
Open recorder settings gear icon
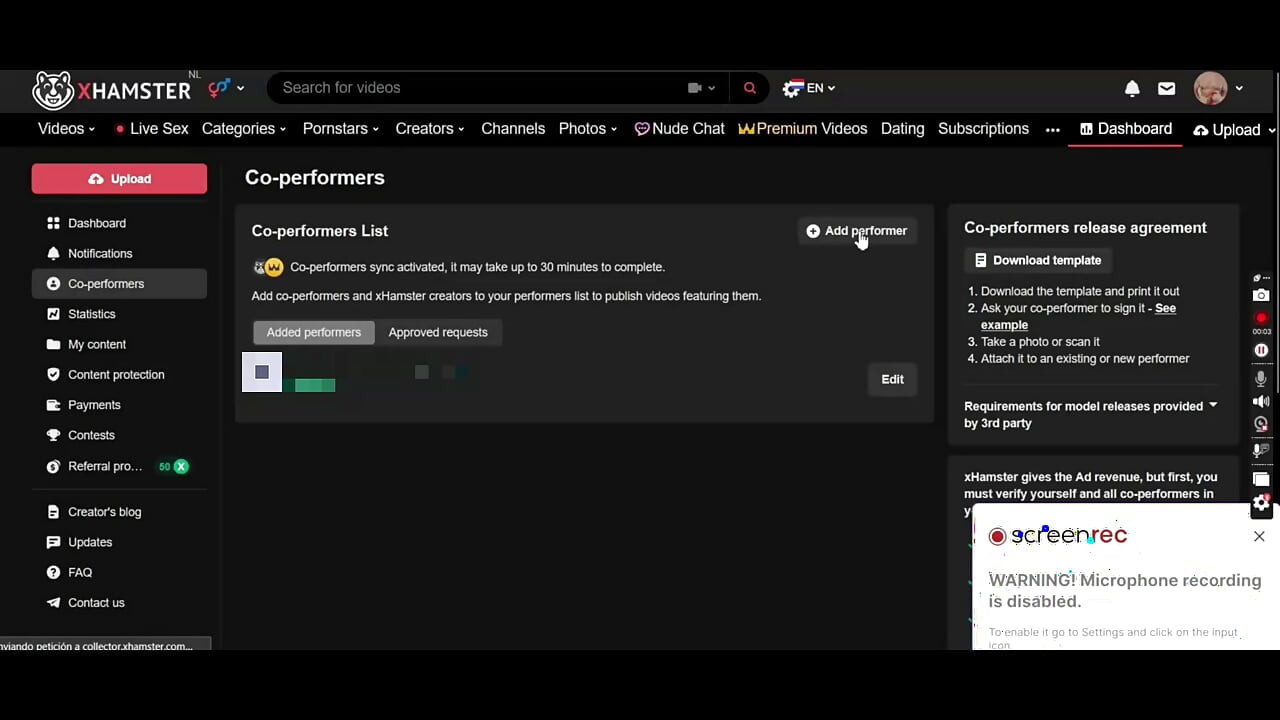tap(1261, 504)
